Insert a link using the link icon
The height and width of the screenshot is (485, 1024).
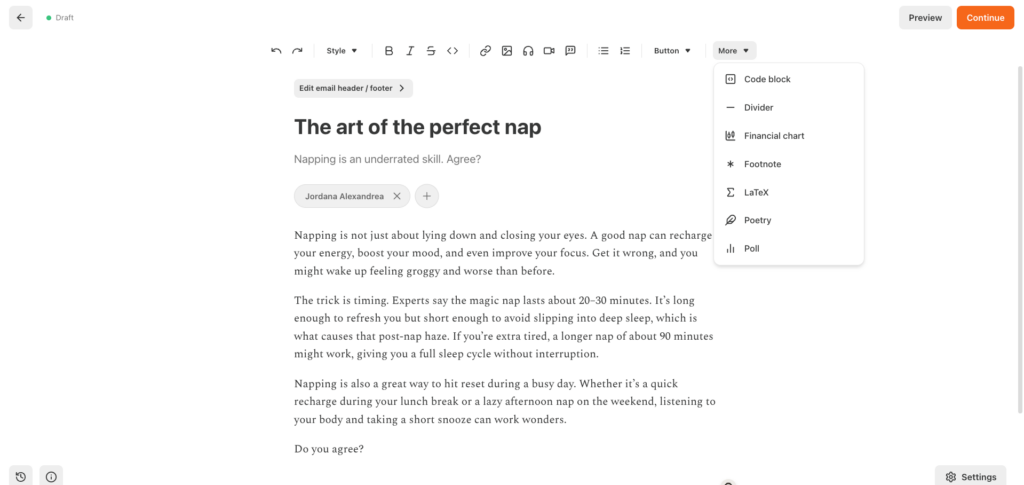pos(485,51)
